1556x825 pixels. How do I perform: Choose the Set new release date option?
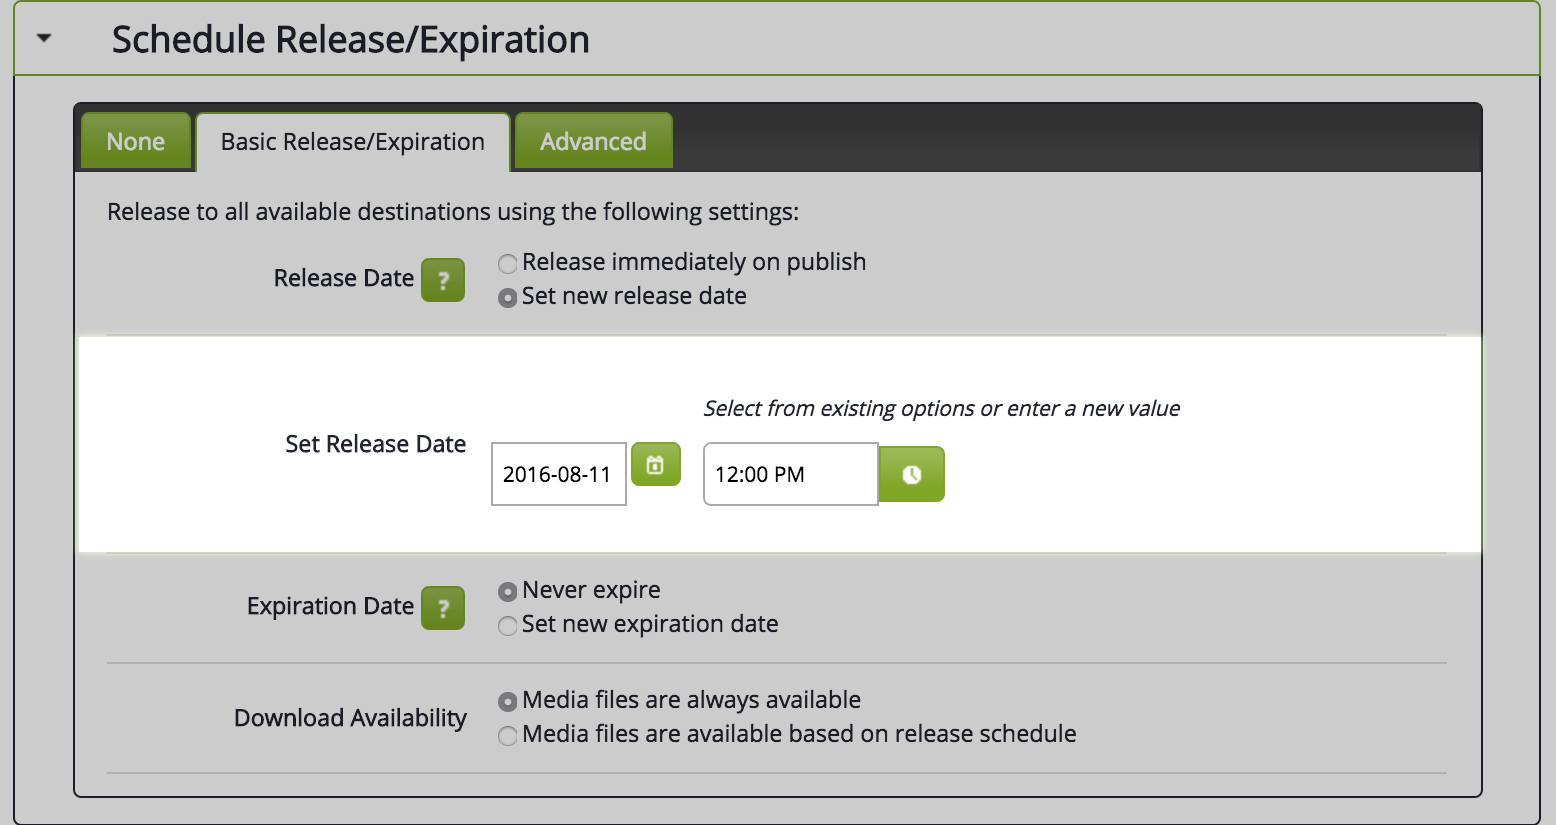(508, 298)
